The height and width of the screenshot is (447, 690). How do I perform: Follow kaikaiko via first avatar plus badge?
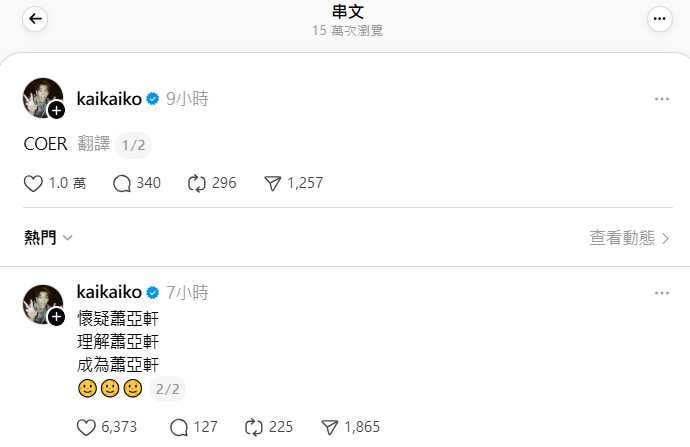click(x=57, y=111)
